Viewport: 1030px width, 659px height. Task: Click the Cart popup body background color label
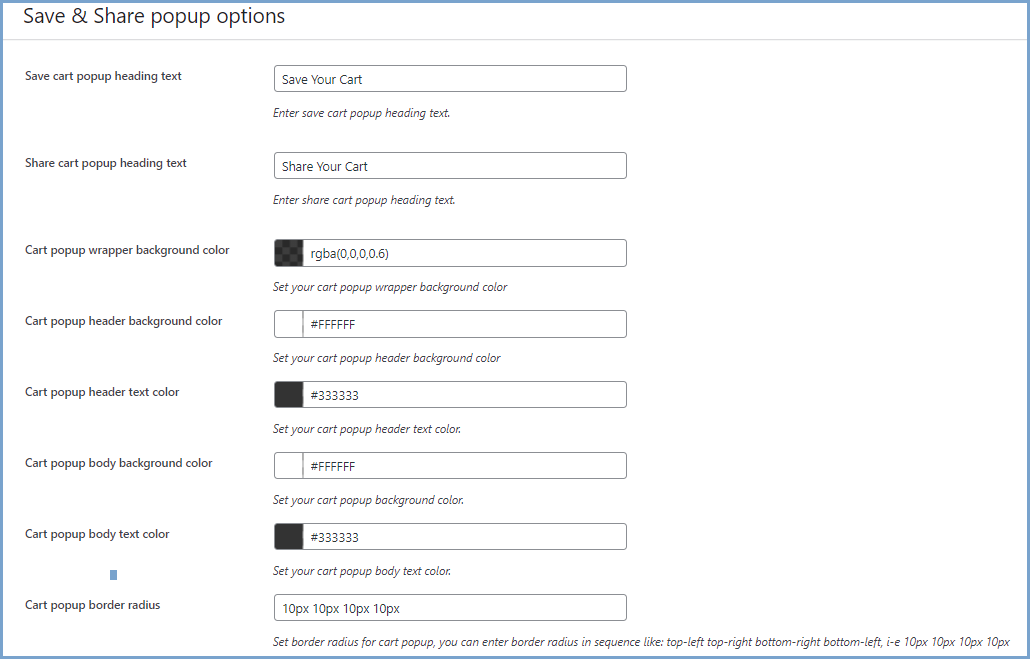(x=119, y=463)
